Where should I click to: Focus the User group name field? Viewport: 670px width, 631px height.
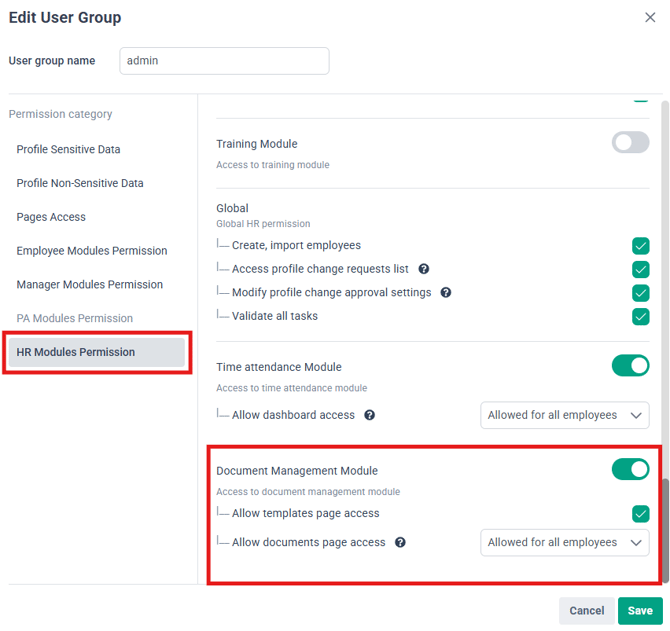coord(224,61)
